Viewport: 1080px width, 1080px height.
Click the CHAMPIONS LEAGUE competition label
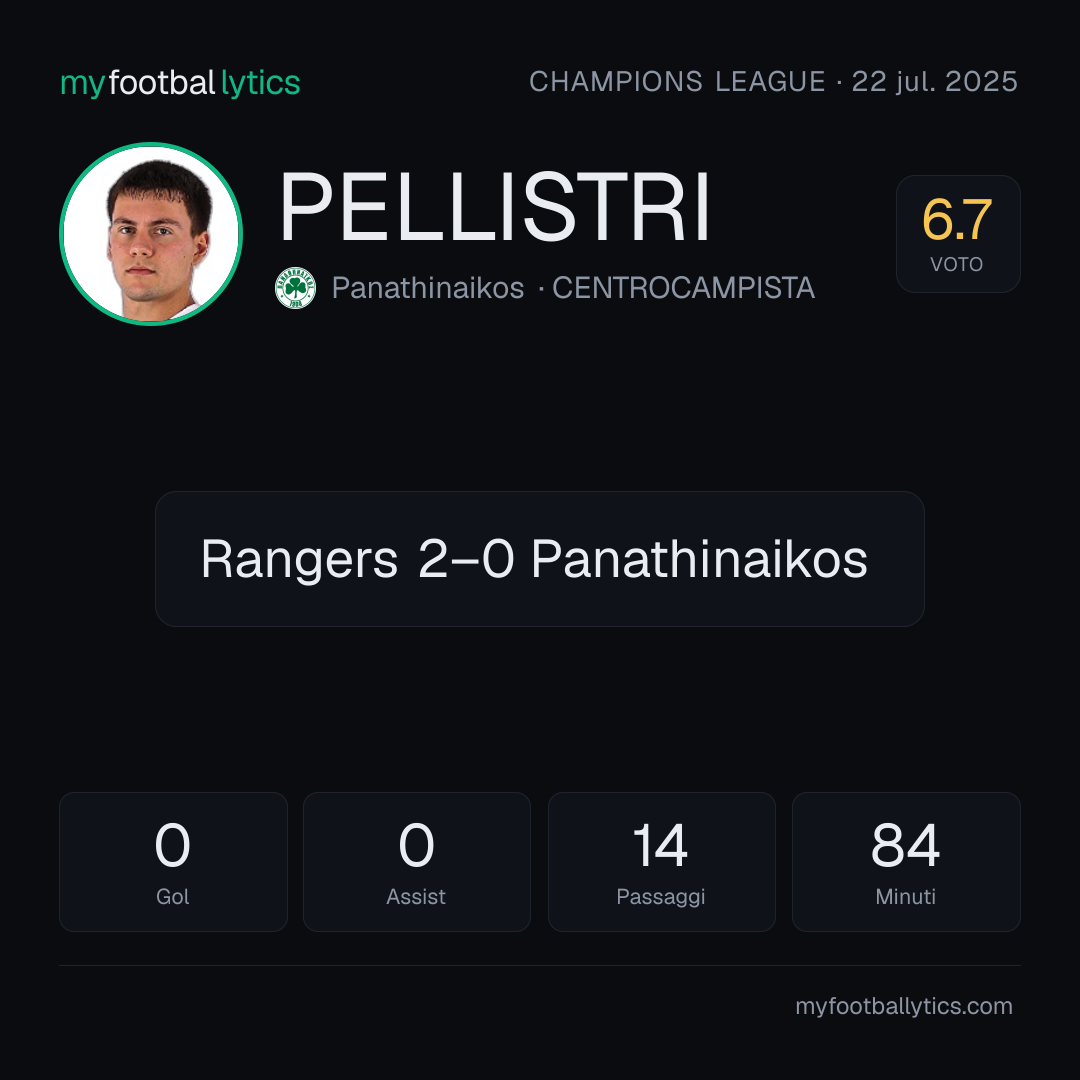click(677, 81)
